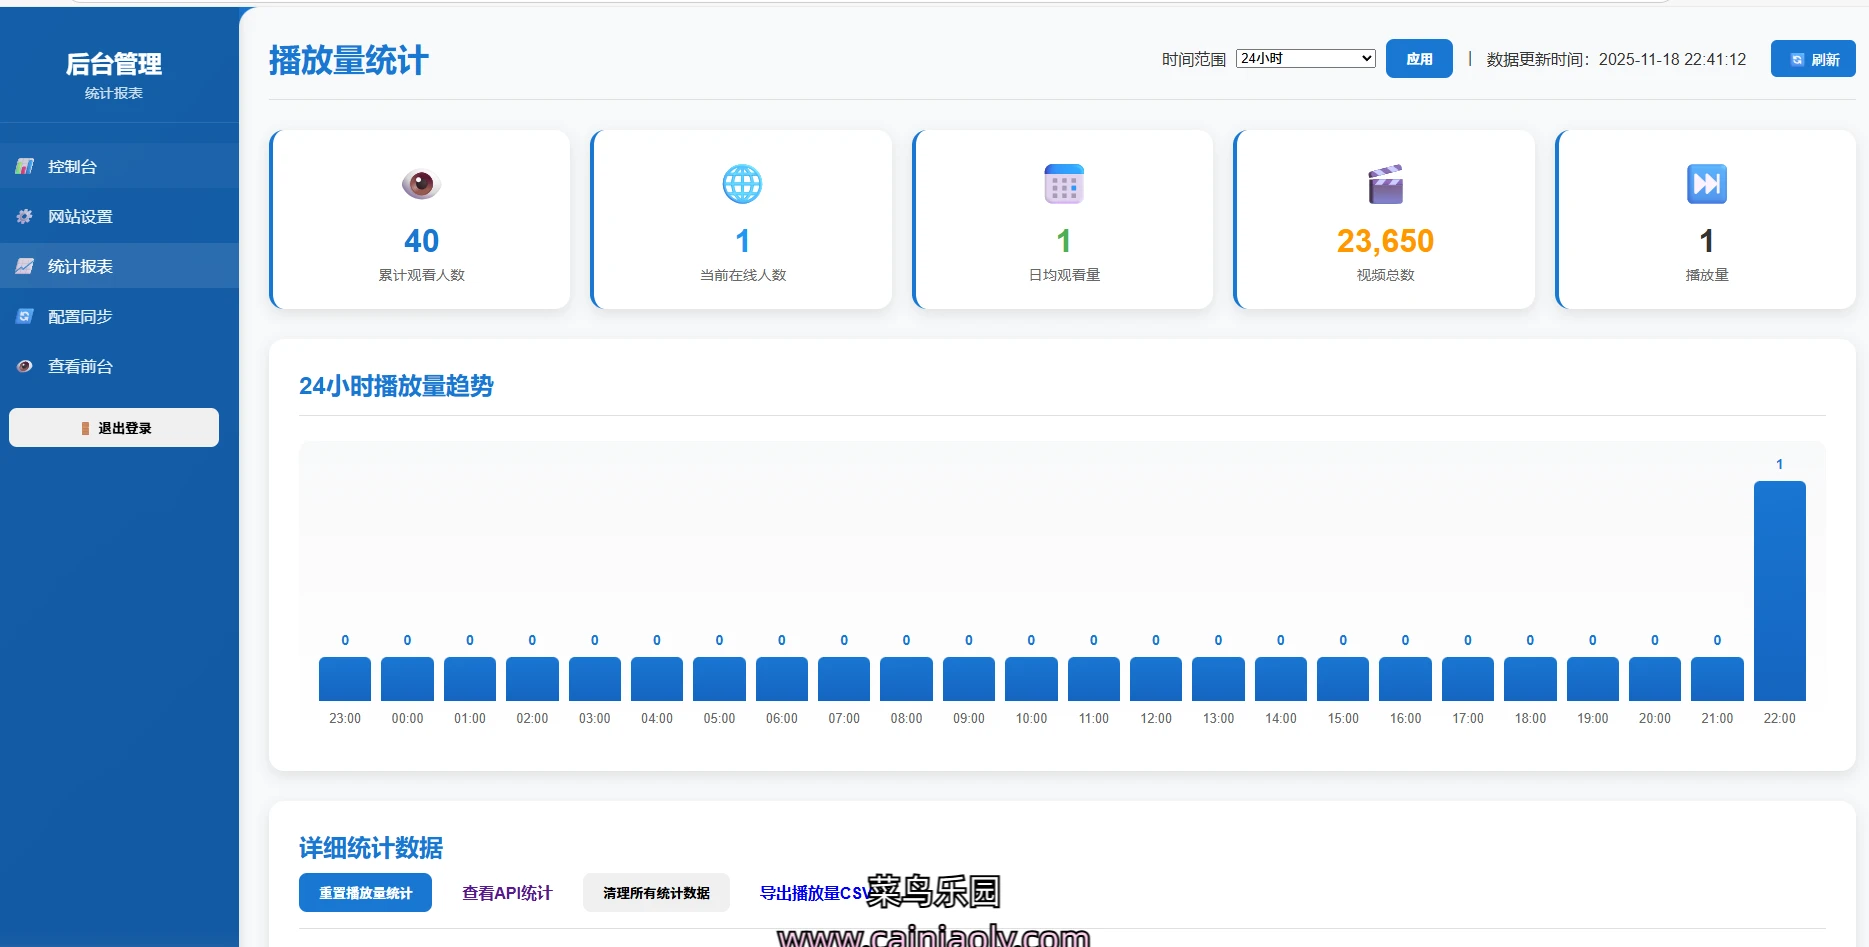The width and height of the screenshot is (1869, 947).
Task: Click the globe icon for 当前在线人数
Action: (x=742, y=184)
